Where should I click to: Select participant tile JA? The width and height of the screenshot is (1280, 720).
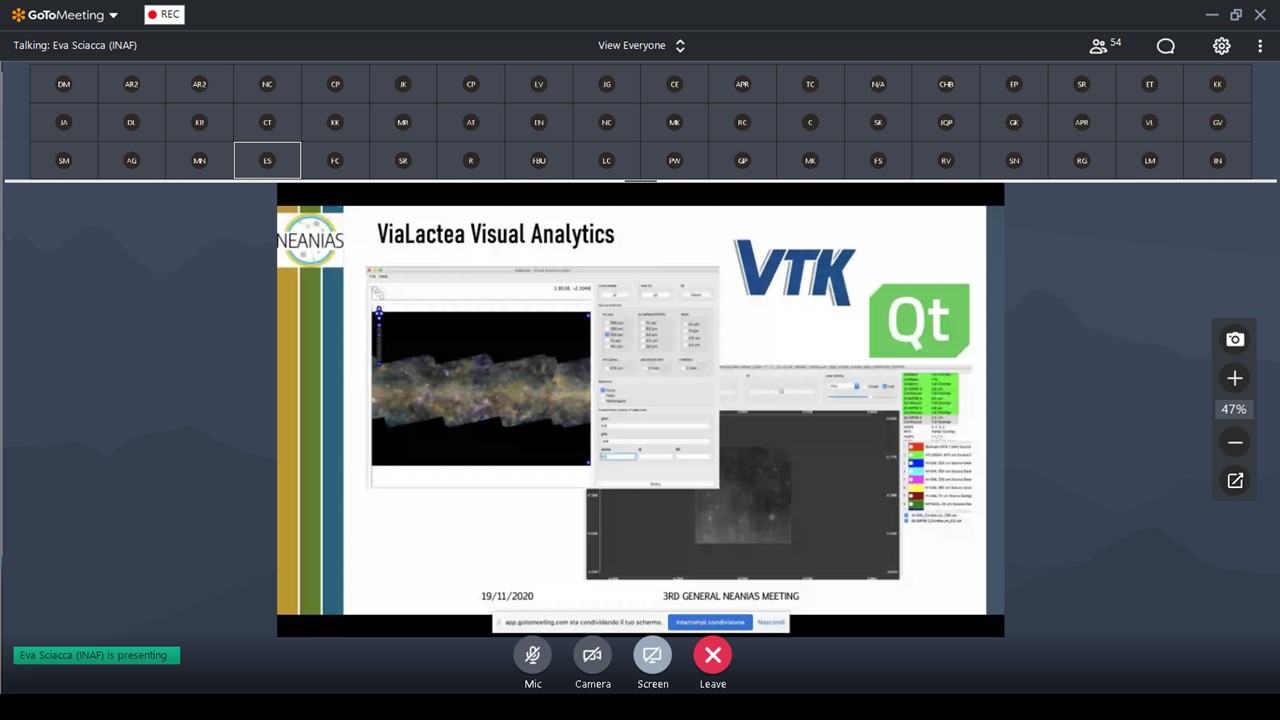64,123
